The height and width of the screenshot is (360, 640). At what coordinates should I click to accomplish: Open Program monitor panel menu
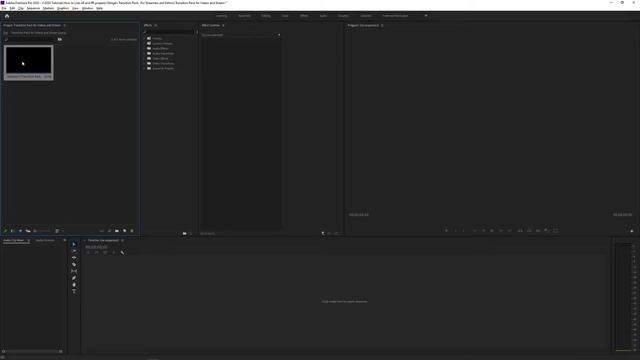pos(382,25)
